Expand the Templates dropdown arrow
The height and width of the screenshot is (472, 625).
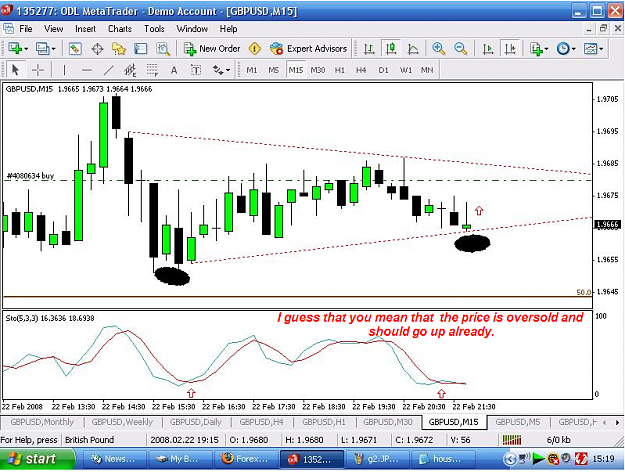[x=601, y=49]
